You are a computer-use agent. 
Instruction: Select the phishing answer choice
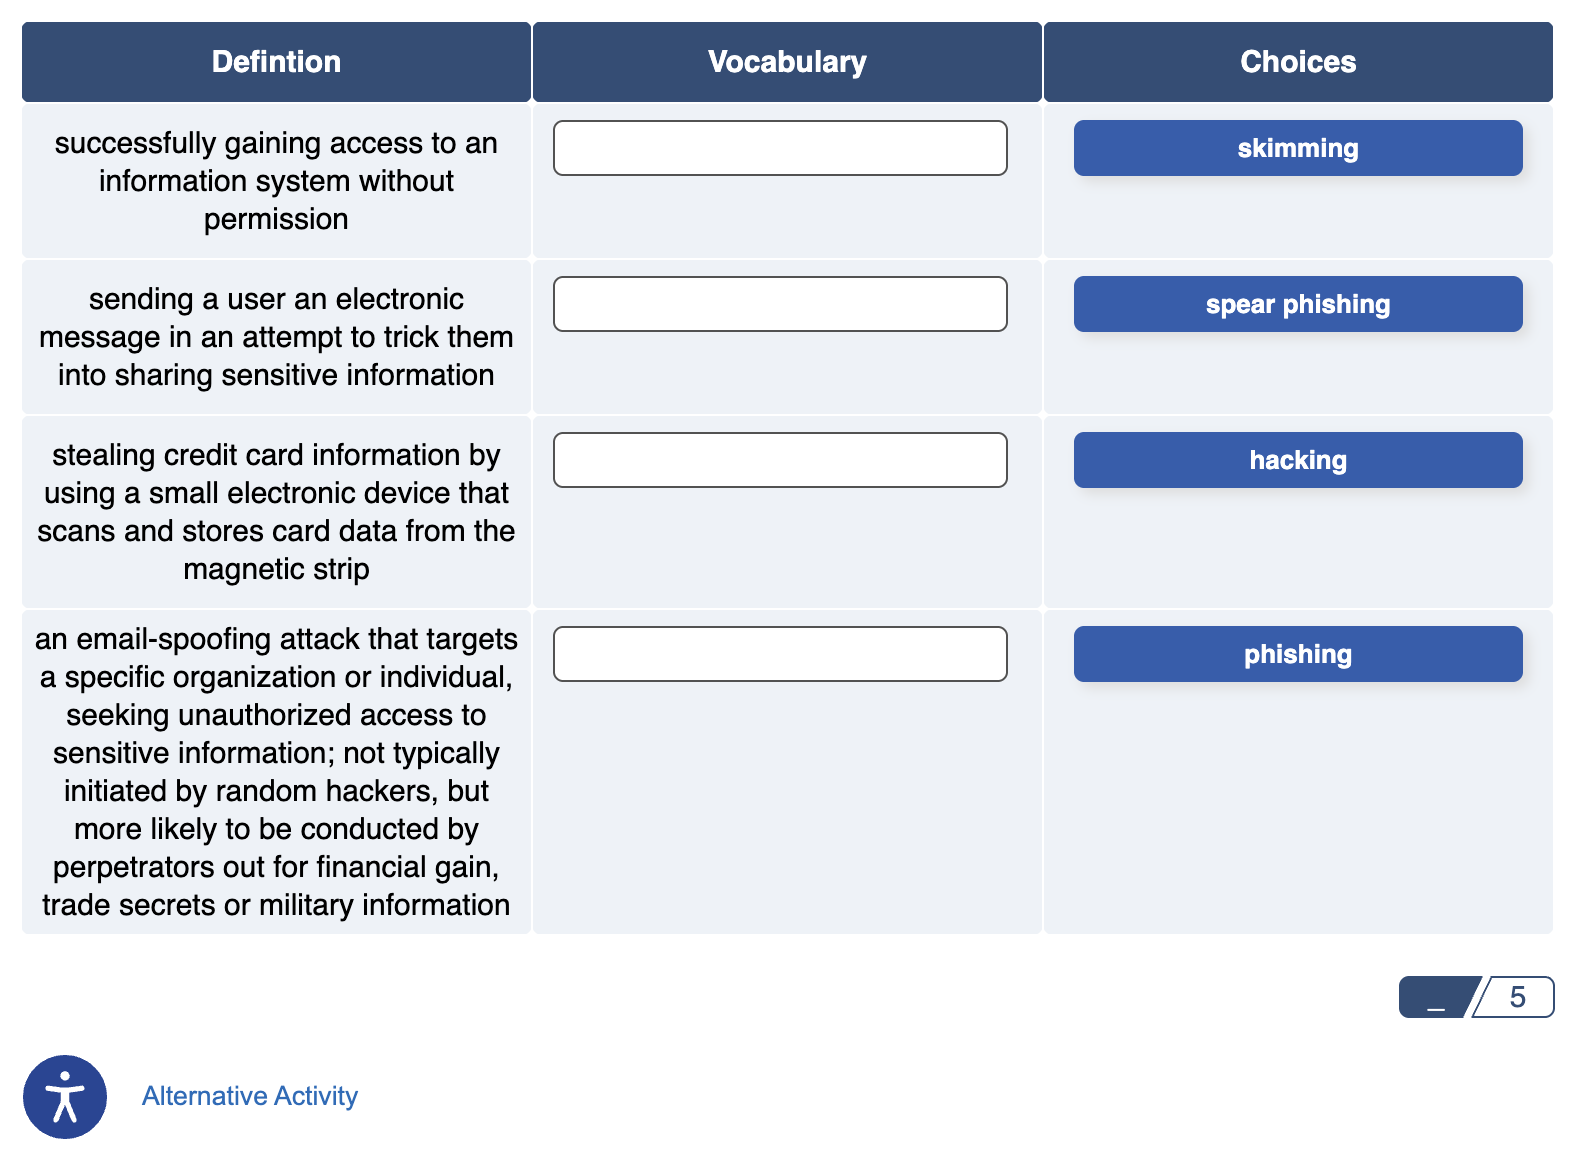point(1297,653)
